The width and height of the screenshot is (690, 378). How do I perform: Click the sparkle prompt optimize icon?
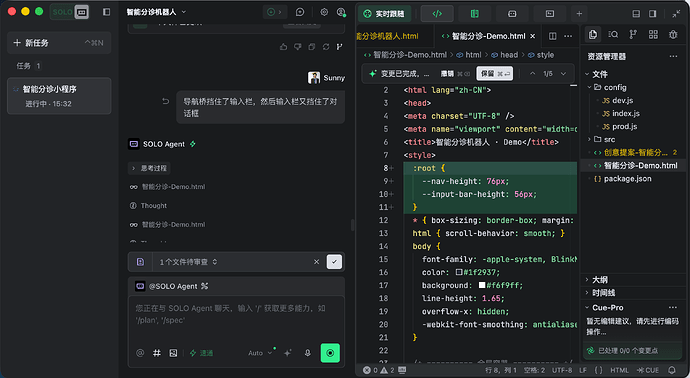click(x=288, y=353)
